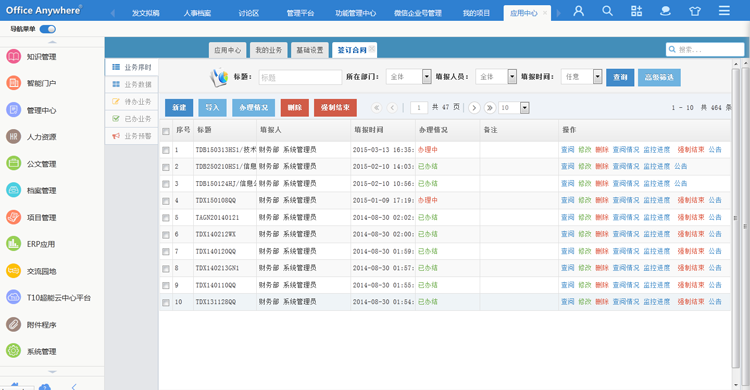The width and height of the screenshot is (750, 390).
Task: Go to last page arrow
Action: (x=490, y=108)
